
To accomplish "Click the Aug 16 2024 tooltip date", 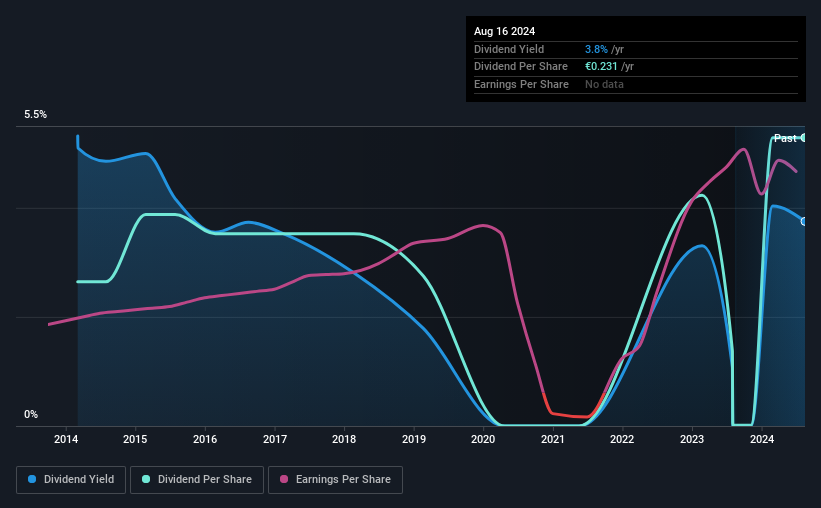I will point(504,31).
